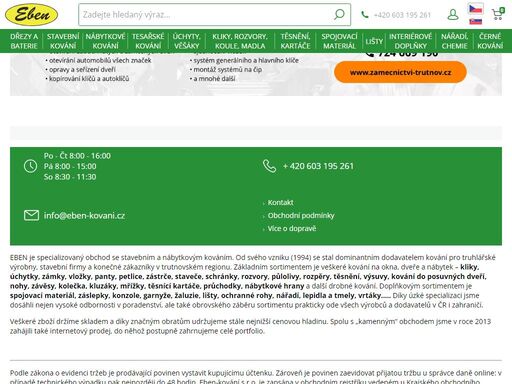The image size is (512, 384).
Task: Click the text 'montáž systémů na čip'
Action: pos(228,69)
